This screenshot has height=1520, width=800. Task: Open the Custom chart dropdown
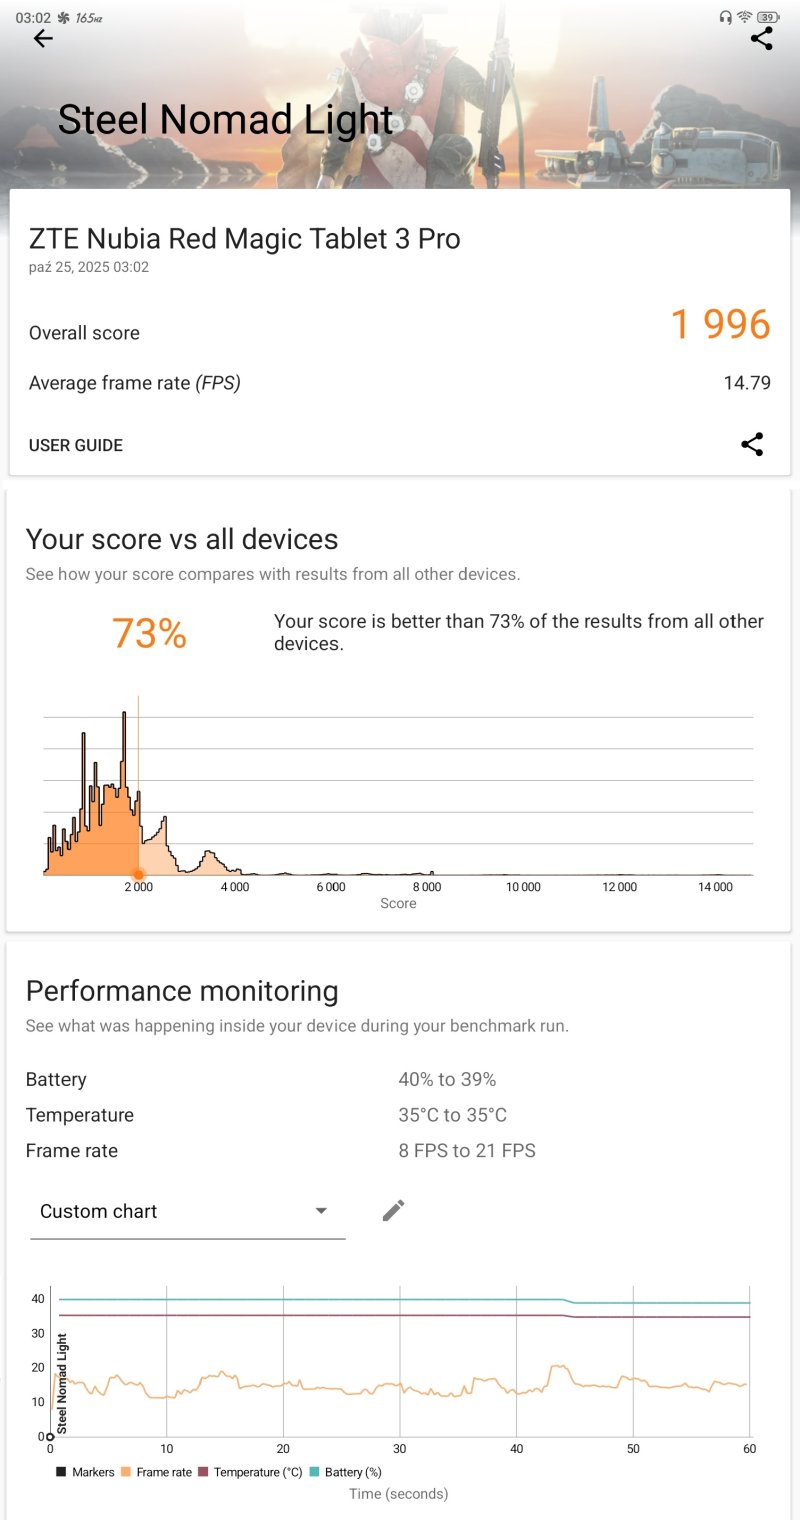(x=187, y=1212)
